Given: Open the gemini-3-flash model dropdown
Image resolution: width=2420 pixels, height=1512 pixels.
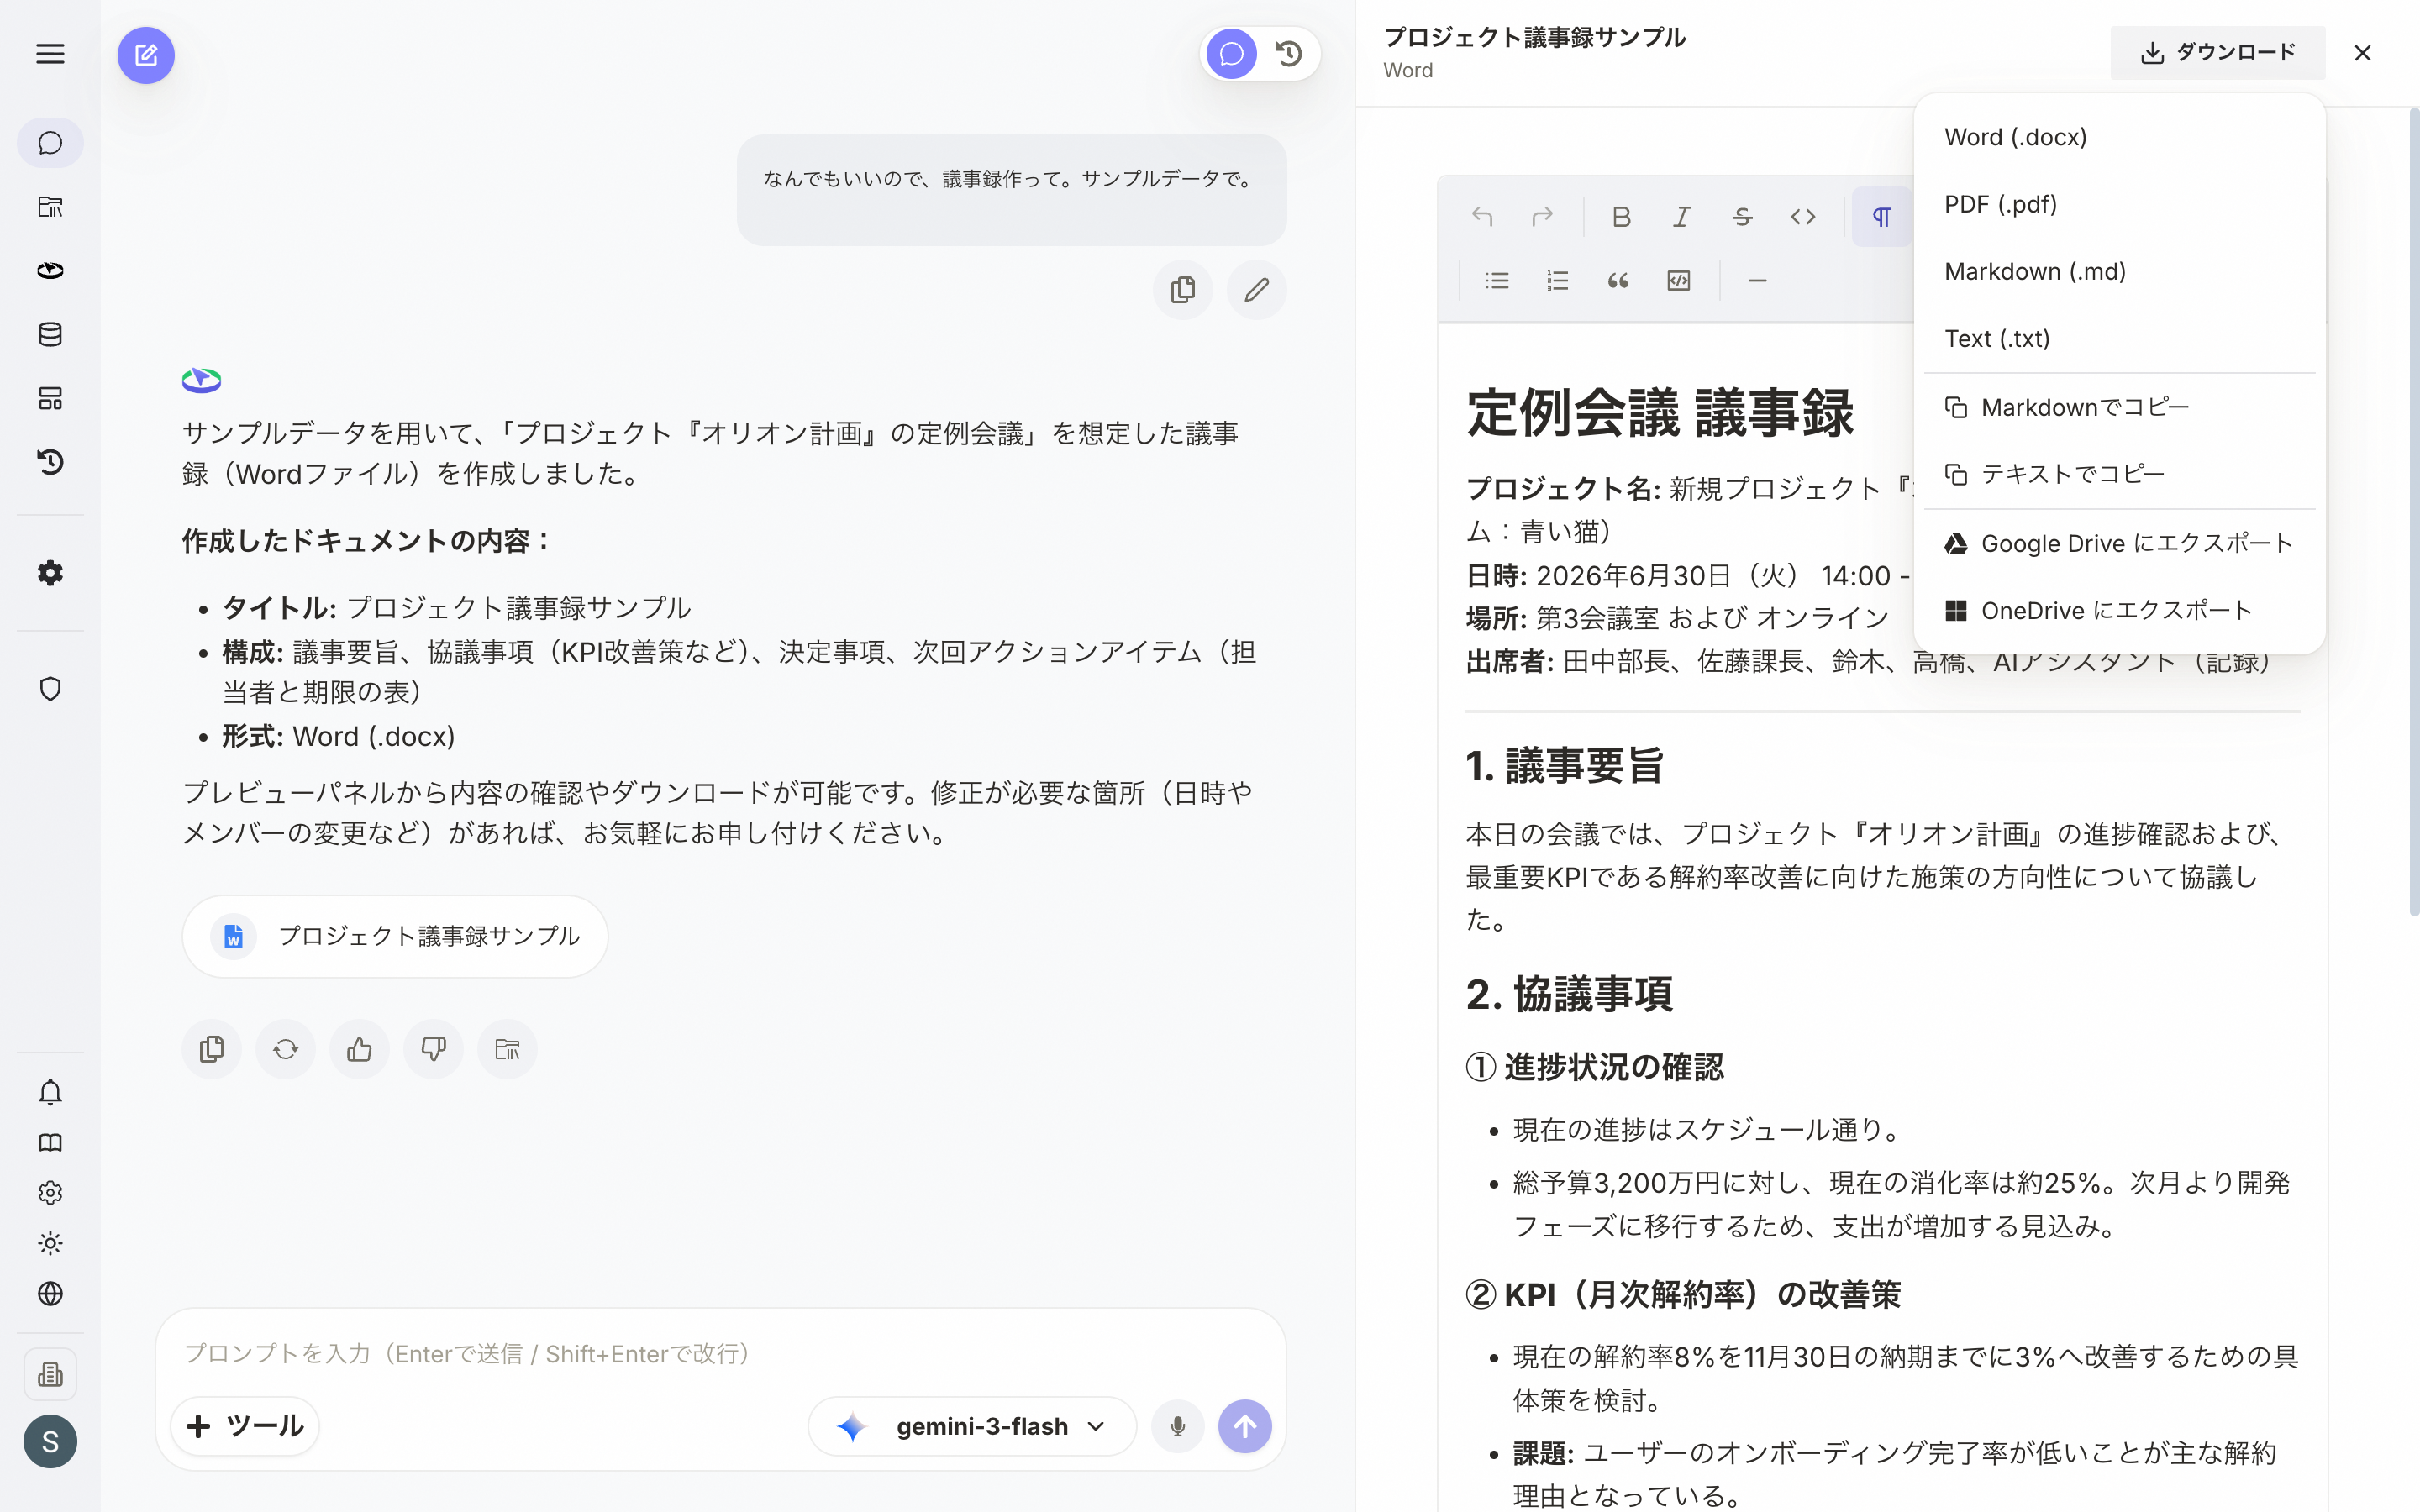Looking at the screenshot, I should tap(972, 1426).
